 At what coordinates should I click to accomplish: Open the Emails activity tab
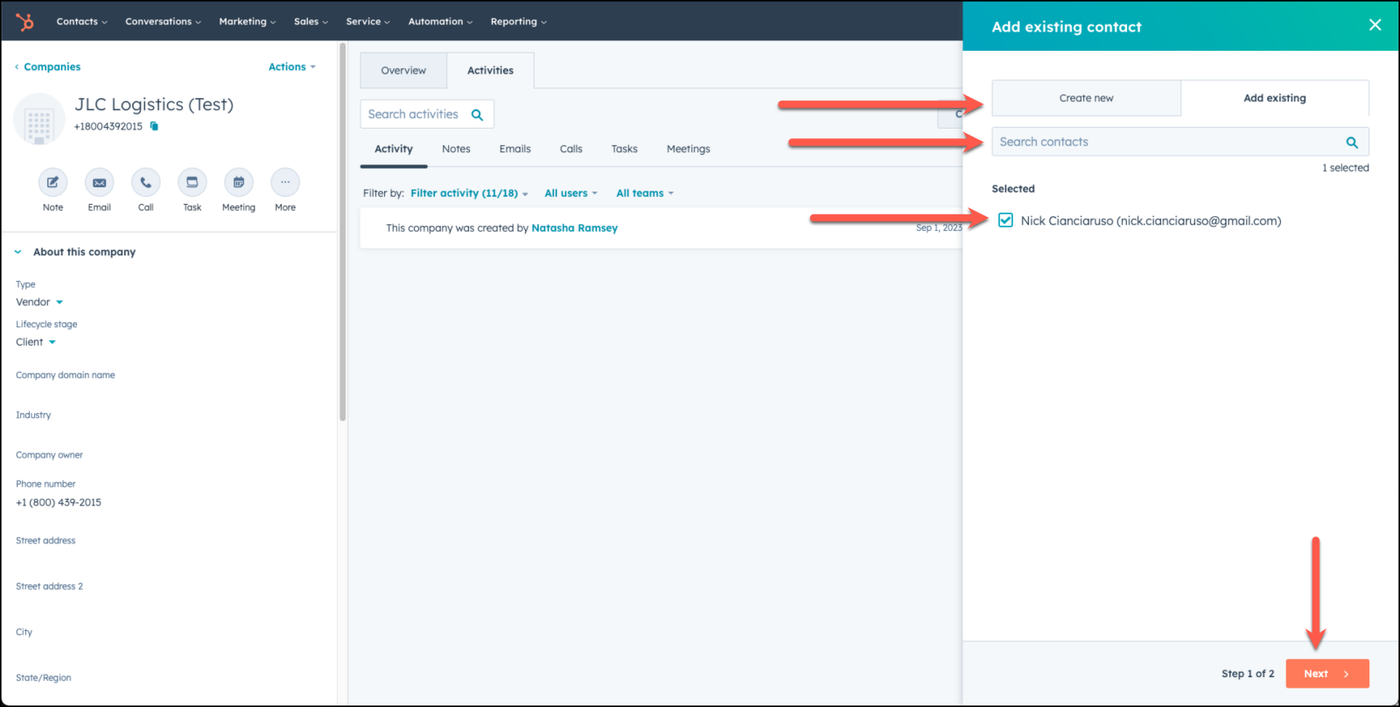click(x=515, y=149)
